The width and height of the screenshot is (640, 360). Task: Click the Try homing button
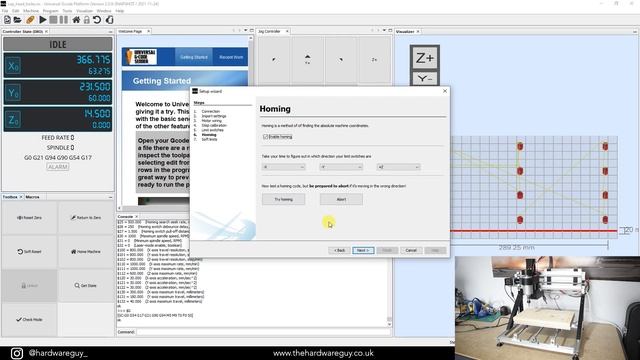[x=284, y=199]
